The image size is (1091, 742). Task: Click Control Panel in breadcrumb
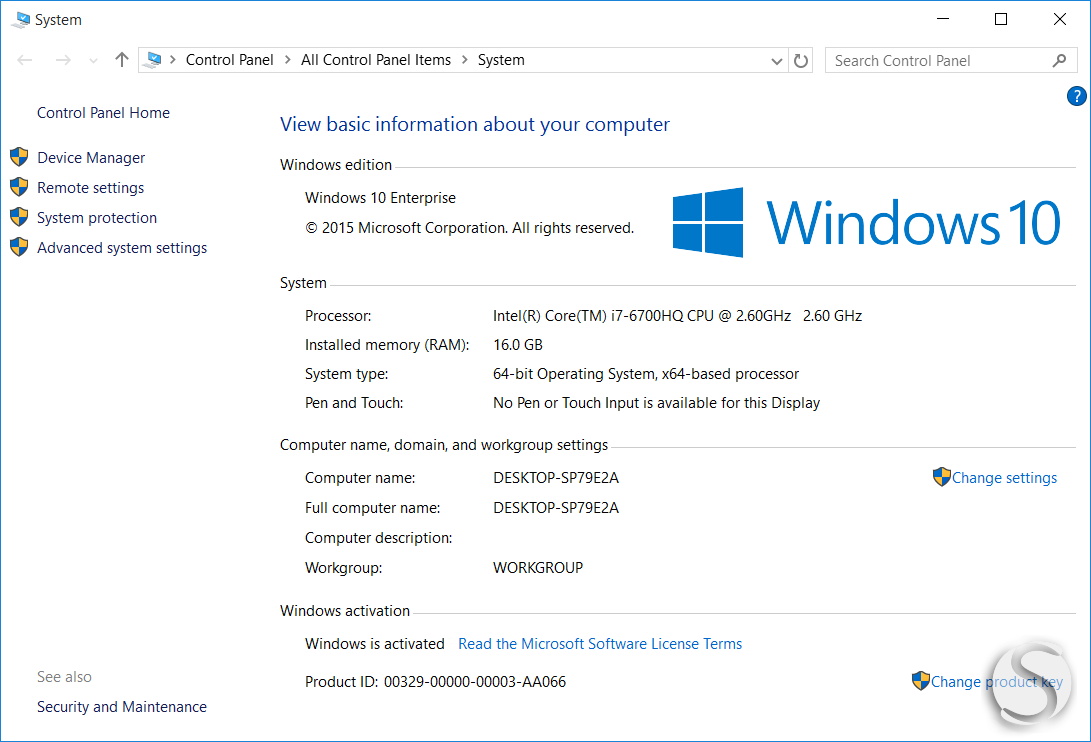coord(230,60)
